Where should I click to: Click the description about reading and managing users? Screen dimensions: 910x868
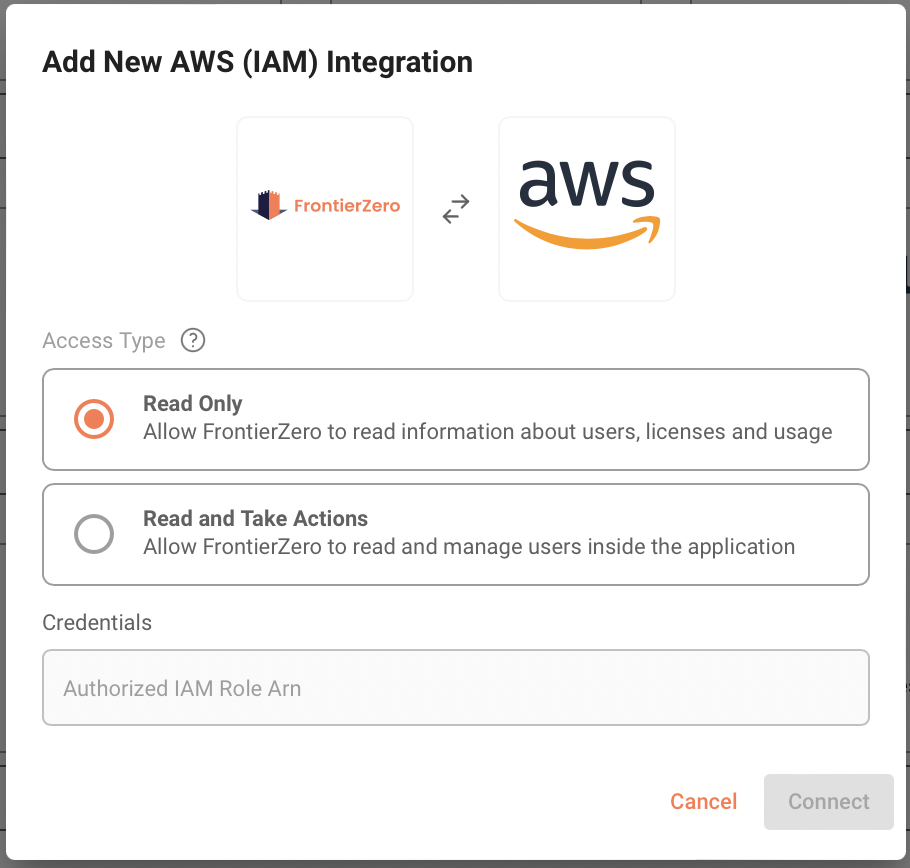[468, 547]
